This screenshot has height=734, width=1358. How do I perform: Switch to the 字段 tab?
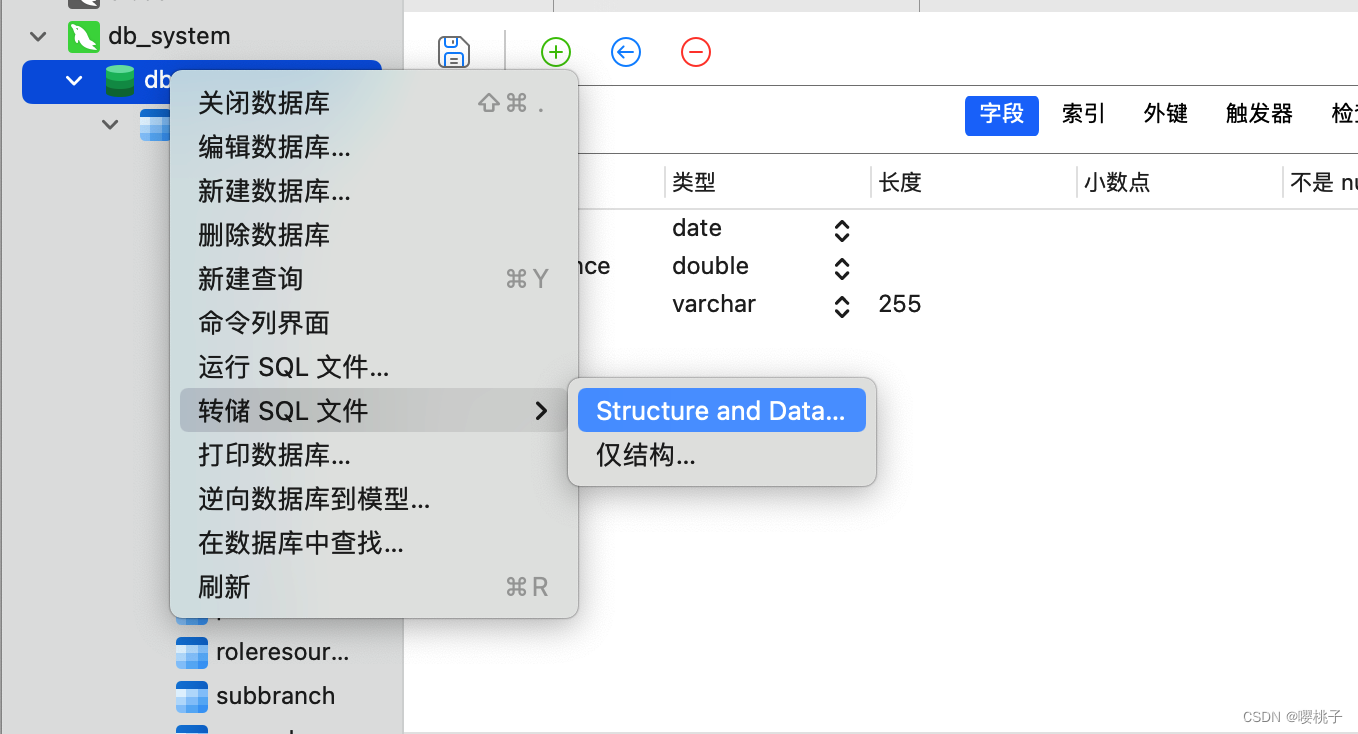pyautogui.click(x=1002, y=115)
